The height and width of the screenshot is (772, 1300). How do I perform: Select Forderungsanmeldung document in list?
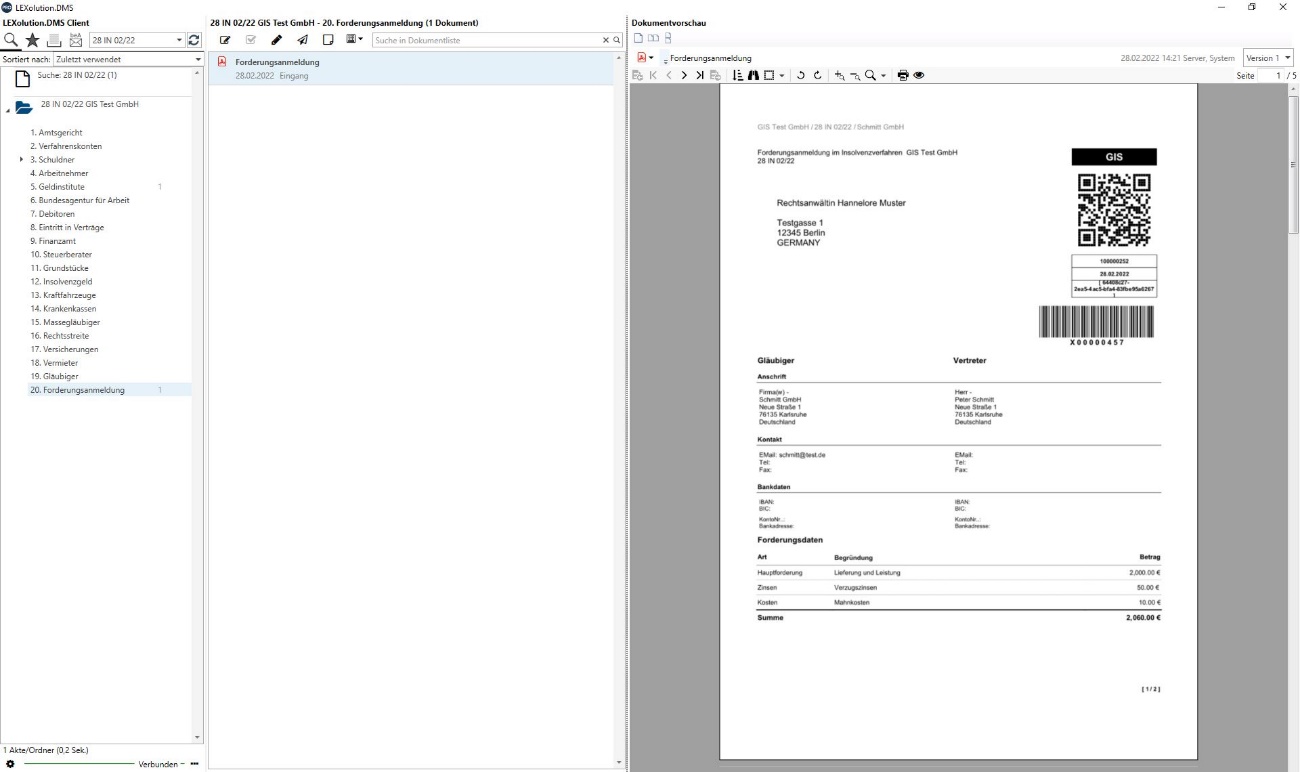[411, 68]
